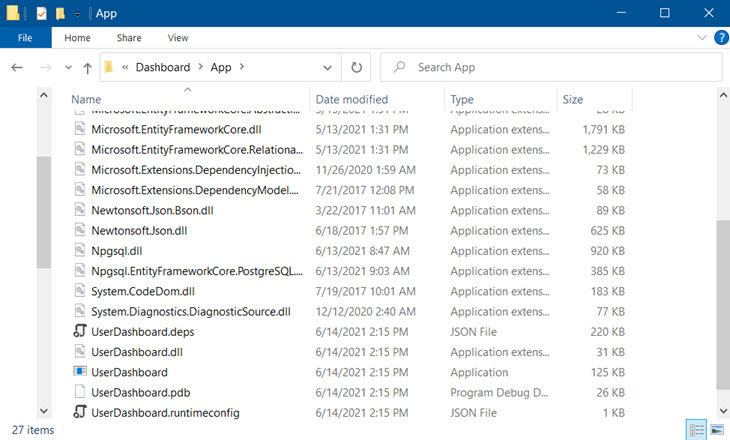The image size is (730, 440).
Task: Click the Properties quick access icon in title bar
Action: [41, 14]
